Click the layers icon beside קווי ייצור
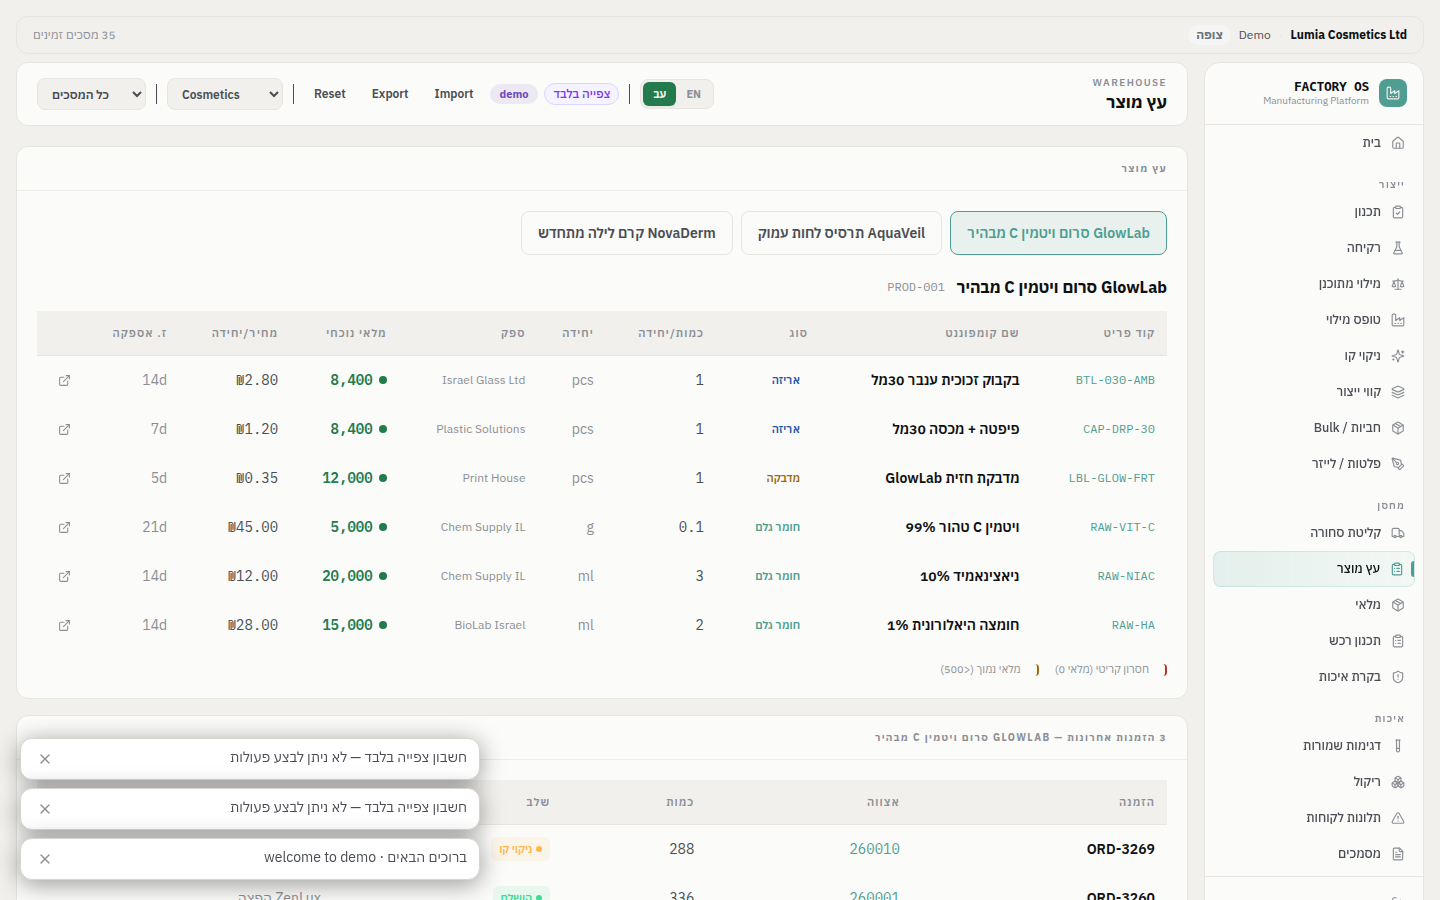The width and height of the screenshot is (1440, 900). click(1398, 392)
